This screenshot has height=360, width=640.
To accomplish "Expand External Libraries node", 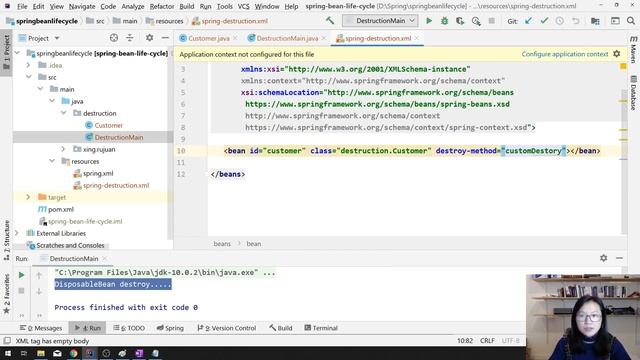I will 17,233.
